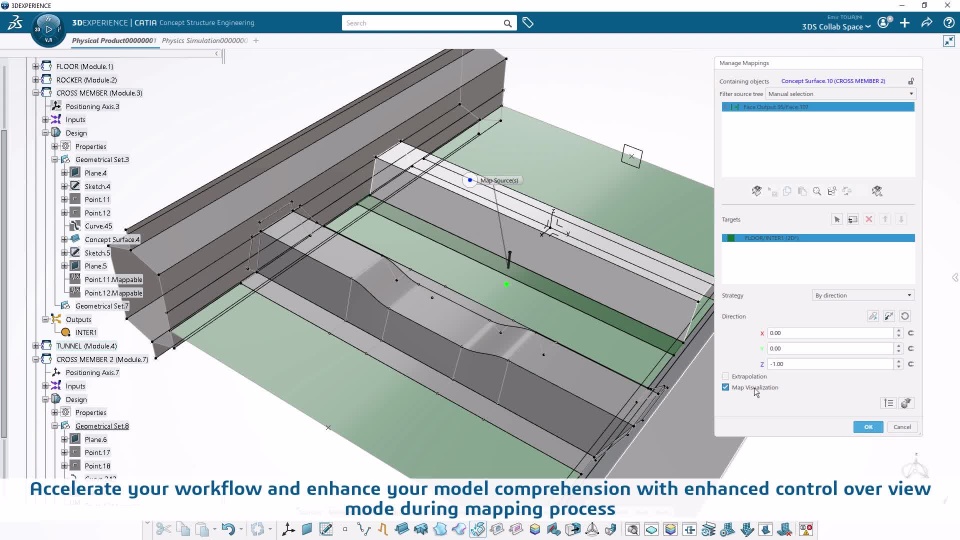Image resolution: width=960 pixels, height=540 pixels.
Task: Click the Search field in top bar
Action: click(x=422, y=23)
